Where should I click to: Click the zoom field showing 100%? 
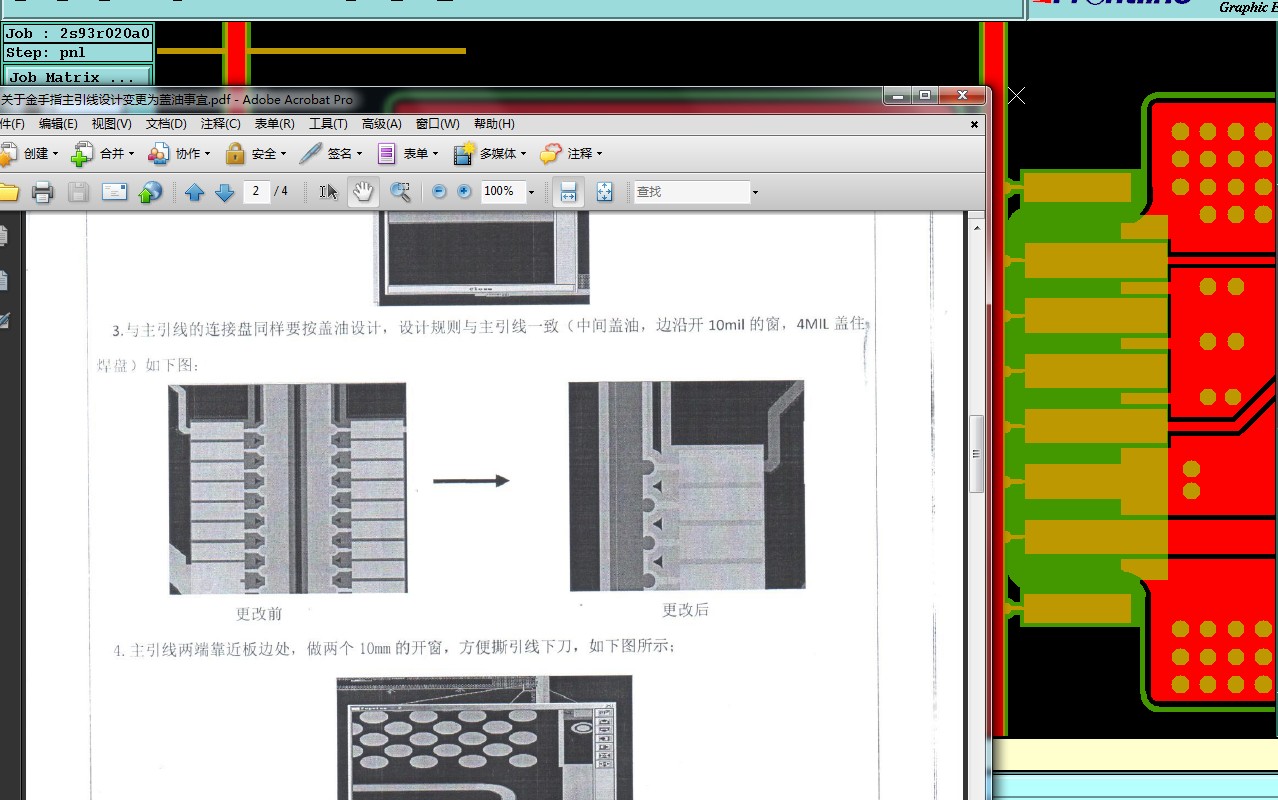click(x=502, y=191)
